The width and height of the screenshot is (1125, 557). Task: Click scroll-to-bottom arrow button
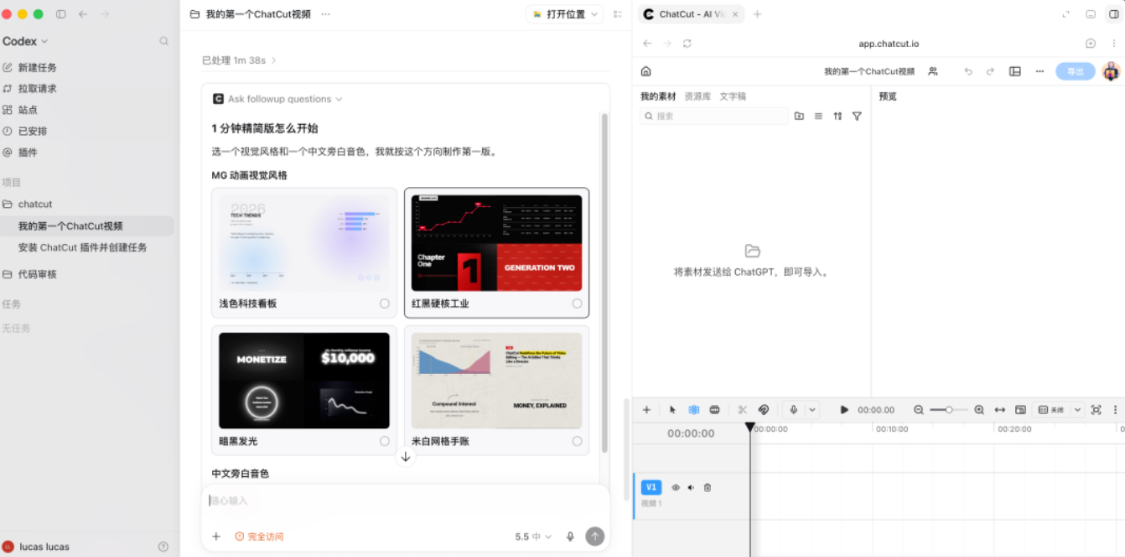[x=405, y=457]
